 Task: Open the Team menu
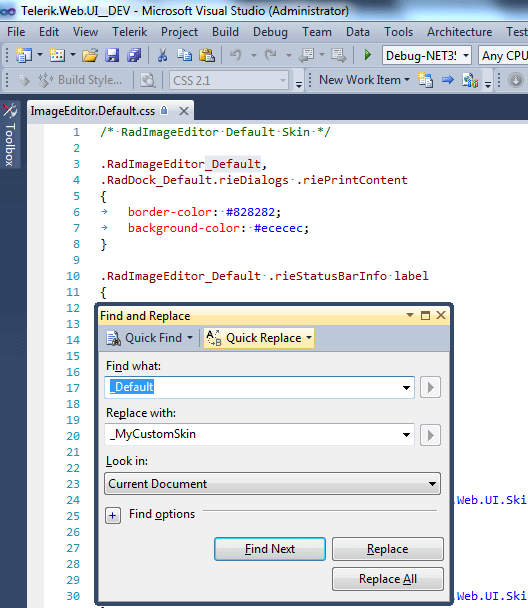pos(317,32)
